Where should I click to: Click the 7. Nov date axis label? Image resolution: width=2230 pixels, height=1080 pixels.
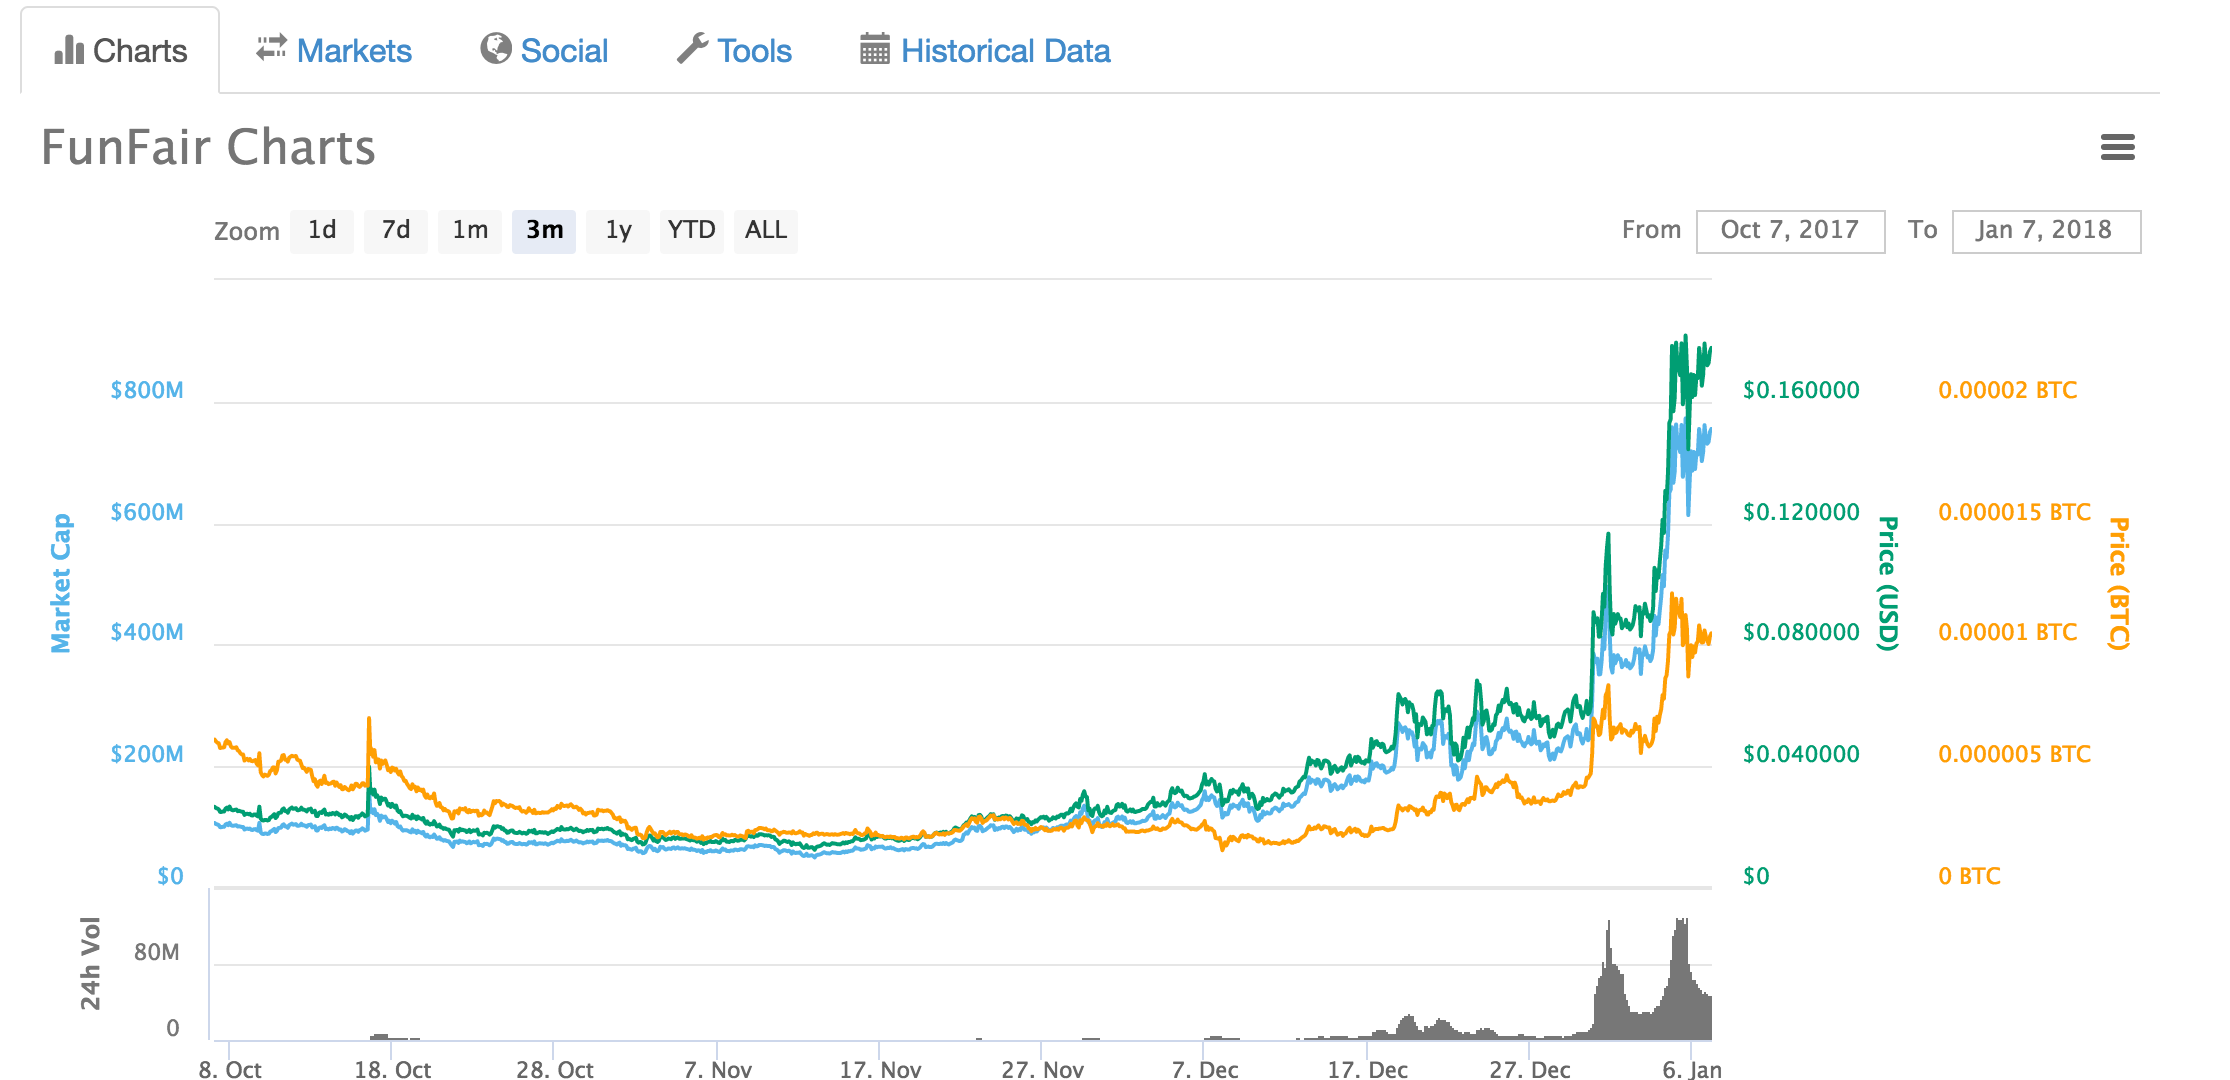717,1069
